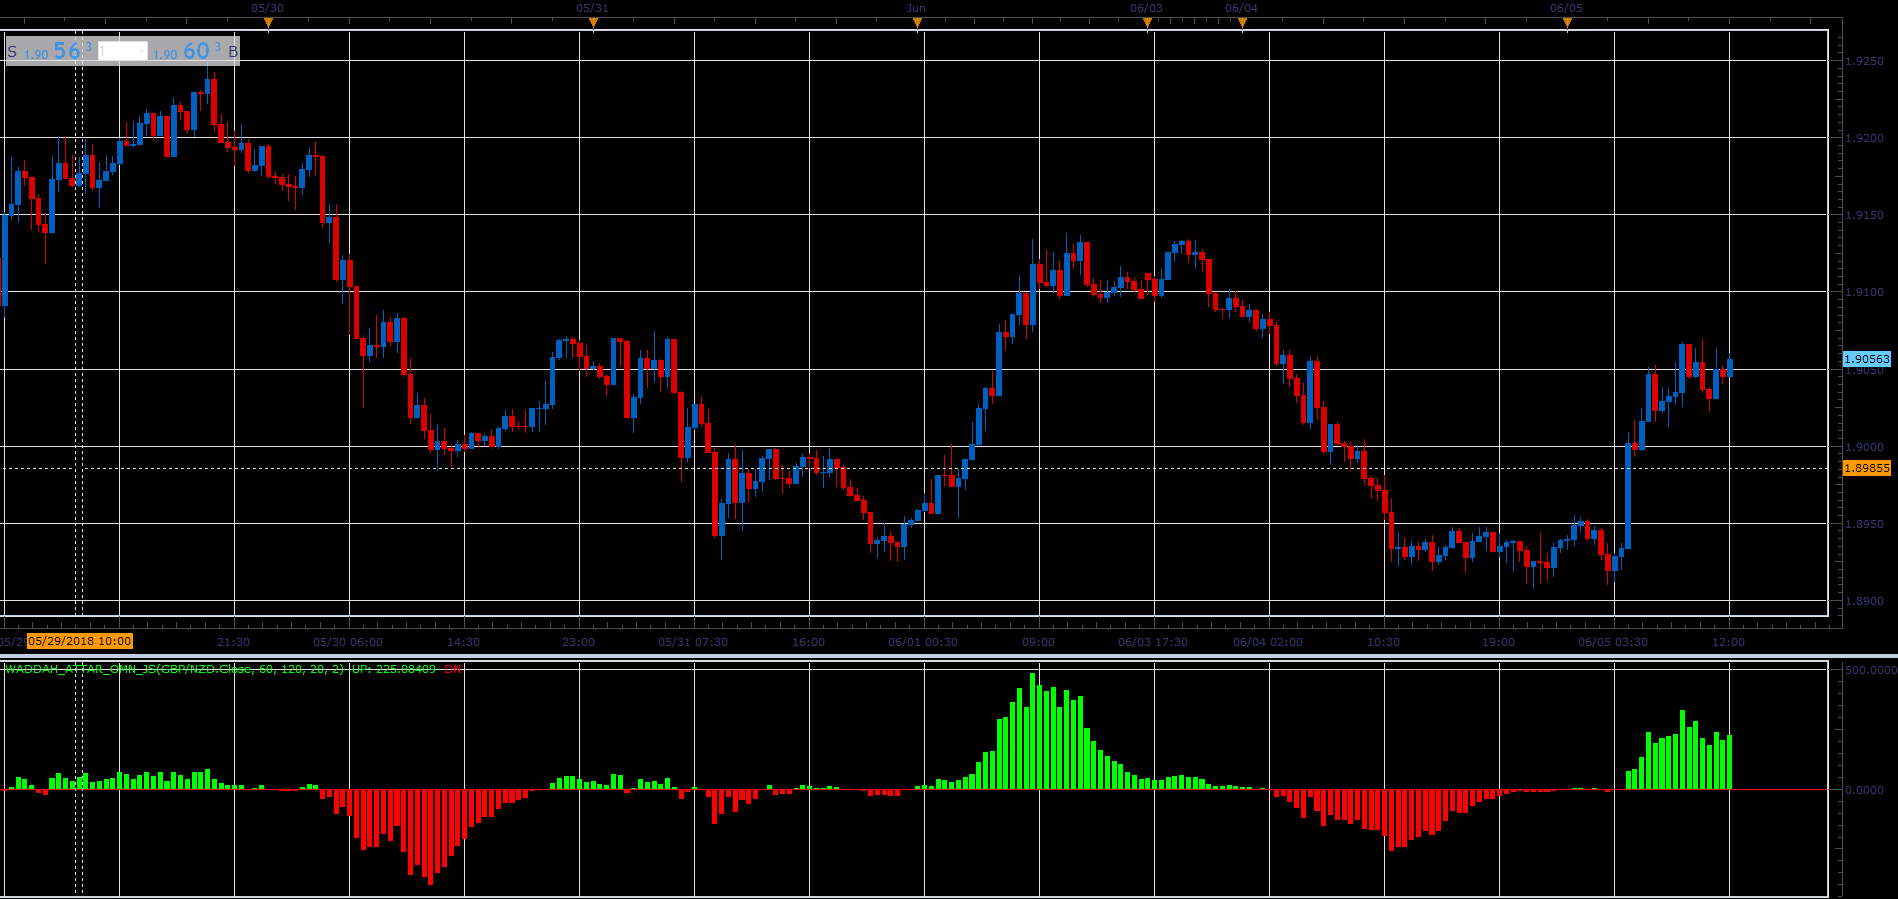Click the 500.0000 indicator scale label
Image resolution: width=1898 pixels, height=899 pixels.
pos(1871,670)
